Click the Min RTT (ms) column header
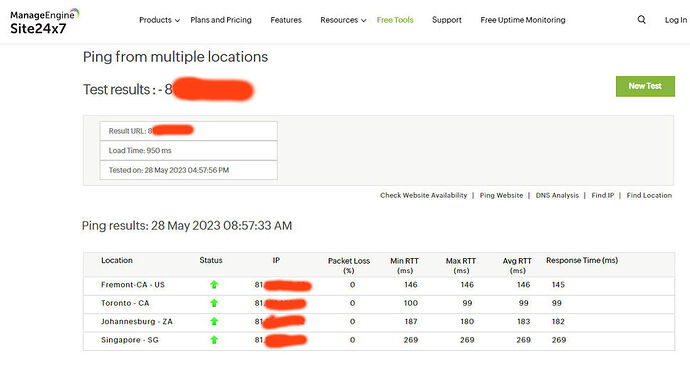 pos(404,265)
